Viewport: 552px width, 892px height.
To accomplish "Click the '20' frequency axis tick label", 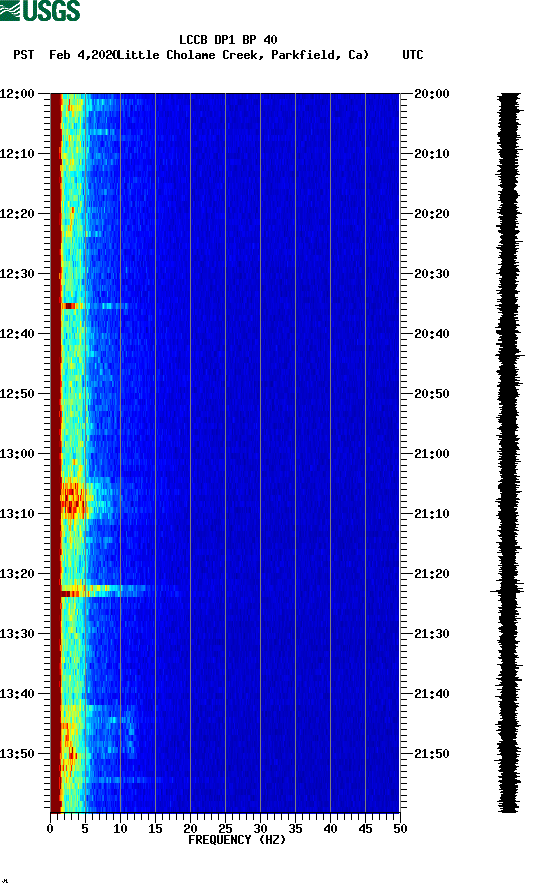I will tap(191, 829).
